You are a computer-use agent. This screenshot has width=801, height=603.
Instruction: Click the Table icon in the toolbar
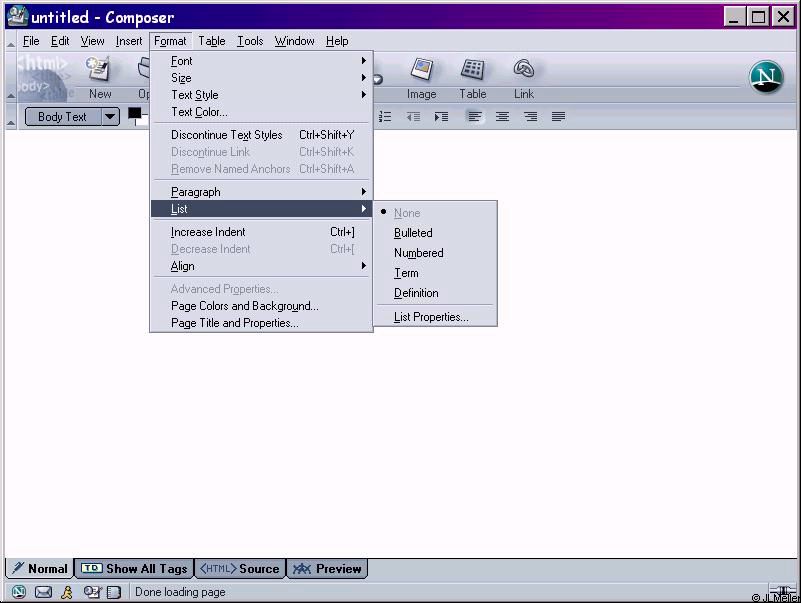(473, 69)
